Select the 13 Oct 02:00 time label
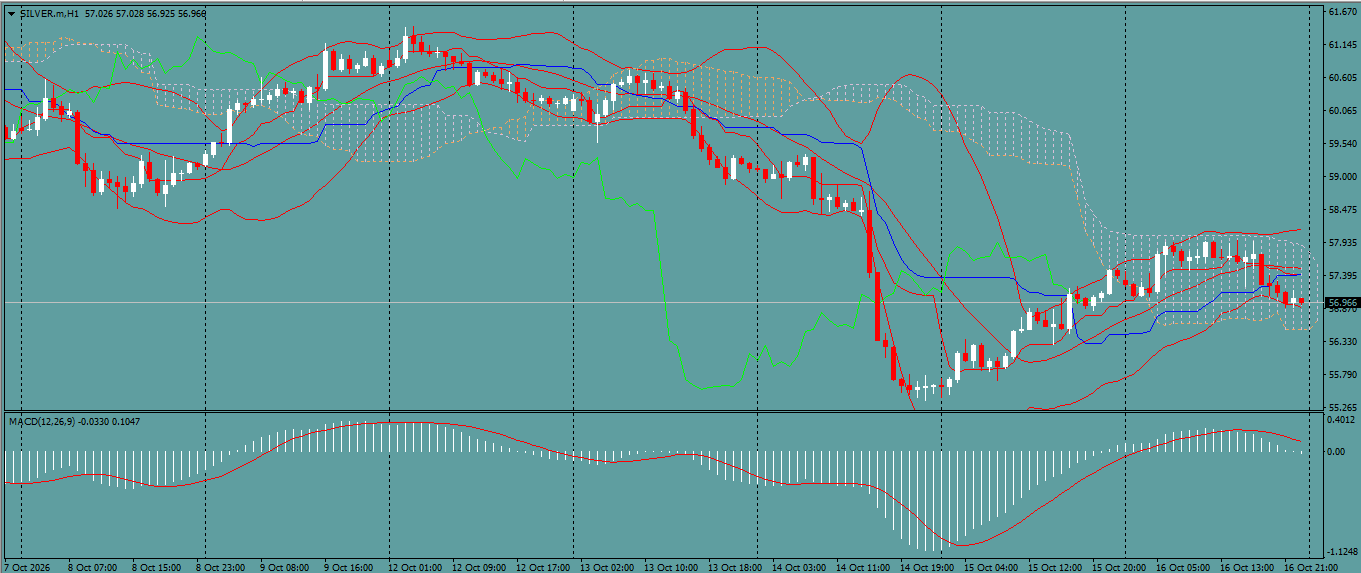This screenshot has width=1361, height=573. (x=608, y=567)
